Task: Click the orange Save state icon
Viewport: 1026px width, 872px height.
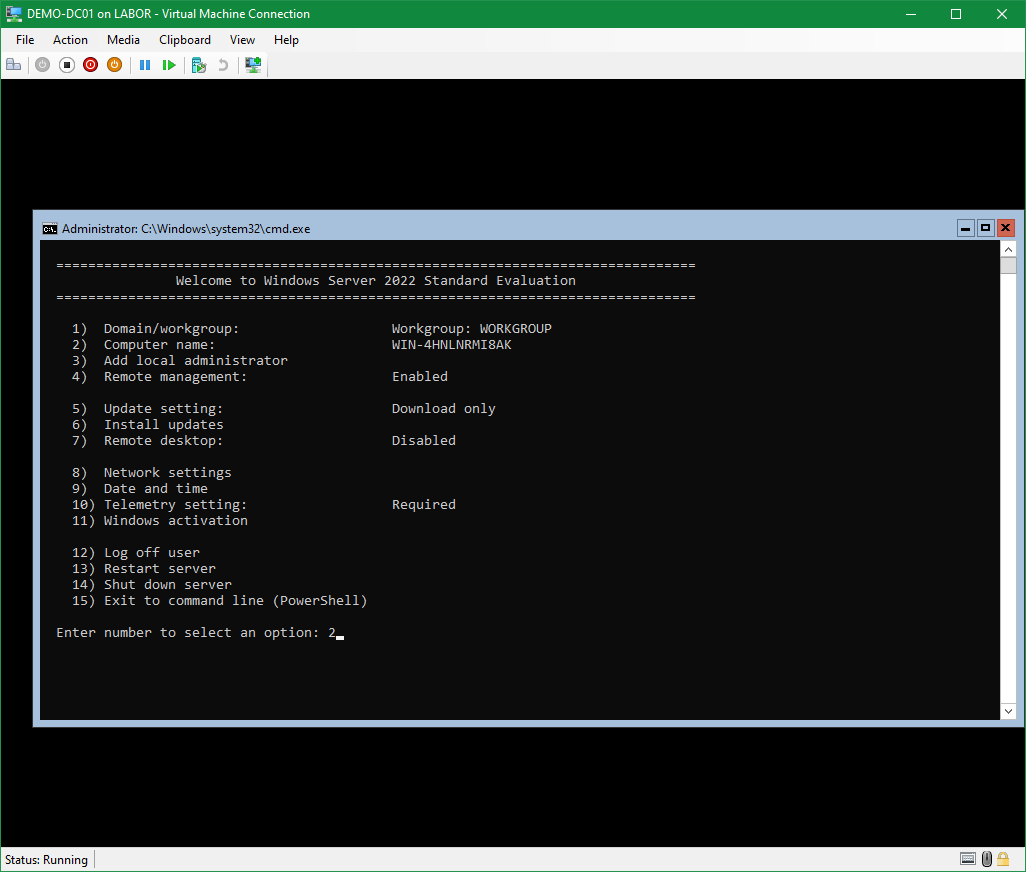Action: [x=114, y=65]
